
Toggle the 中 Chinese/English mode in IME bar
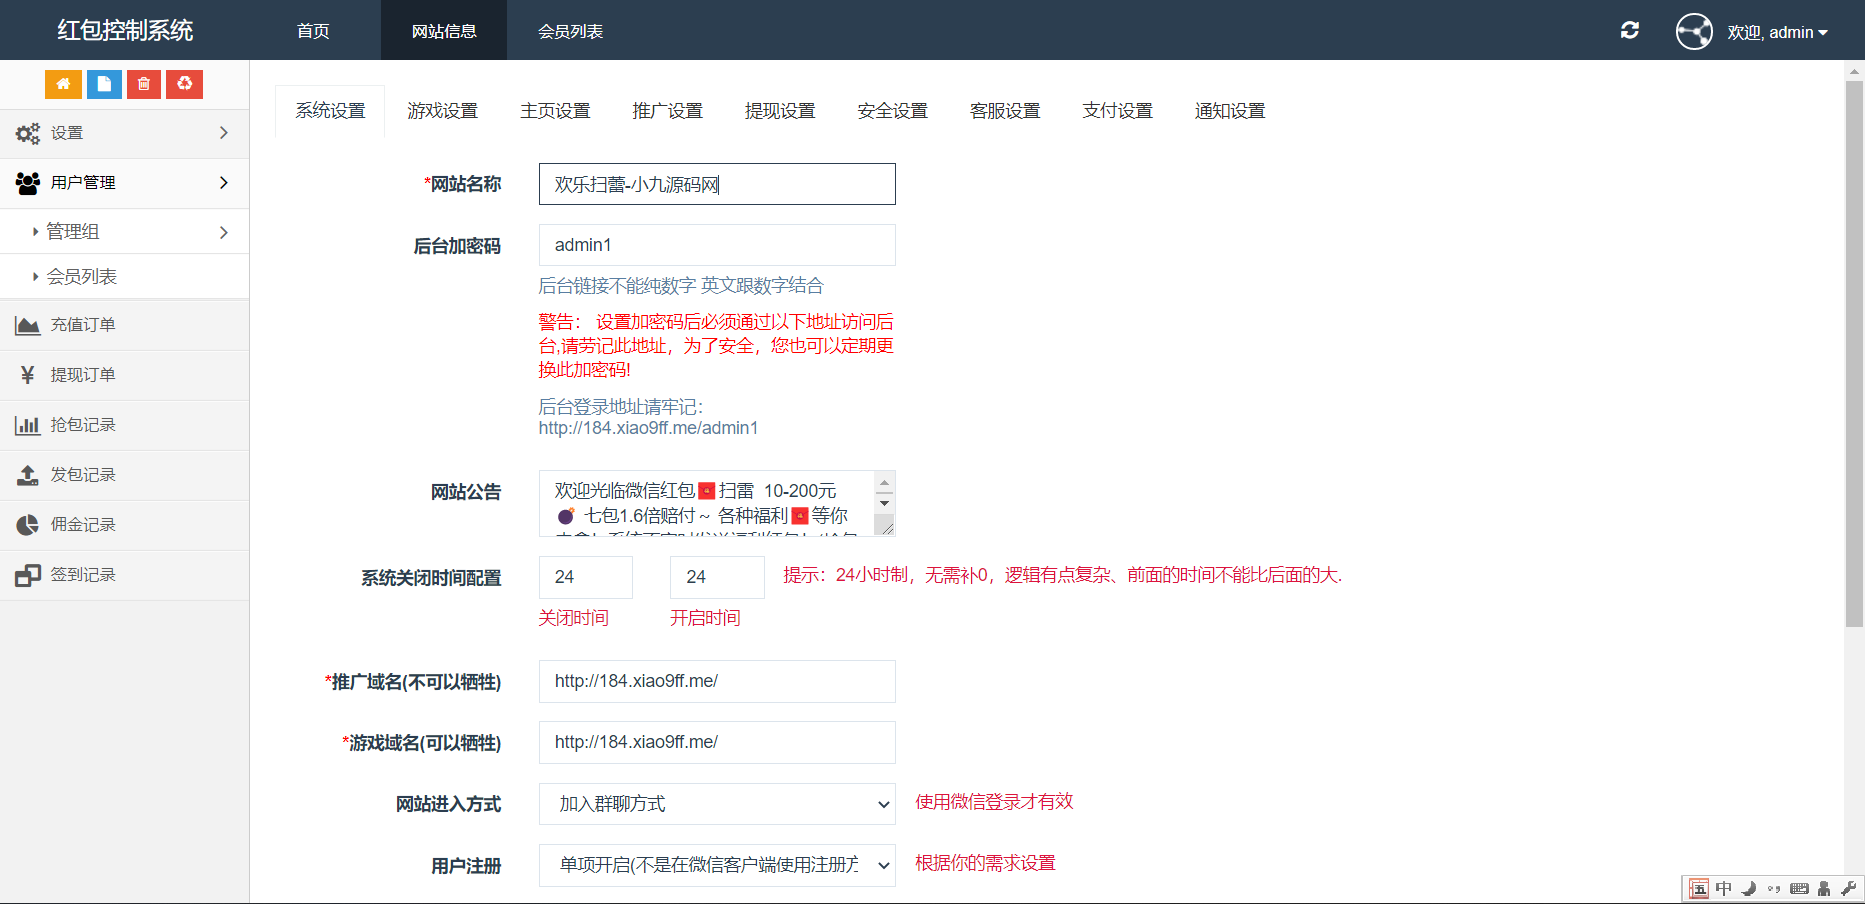click(x=1724, y=888)
